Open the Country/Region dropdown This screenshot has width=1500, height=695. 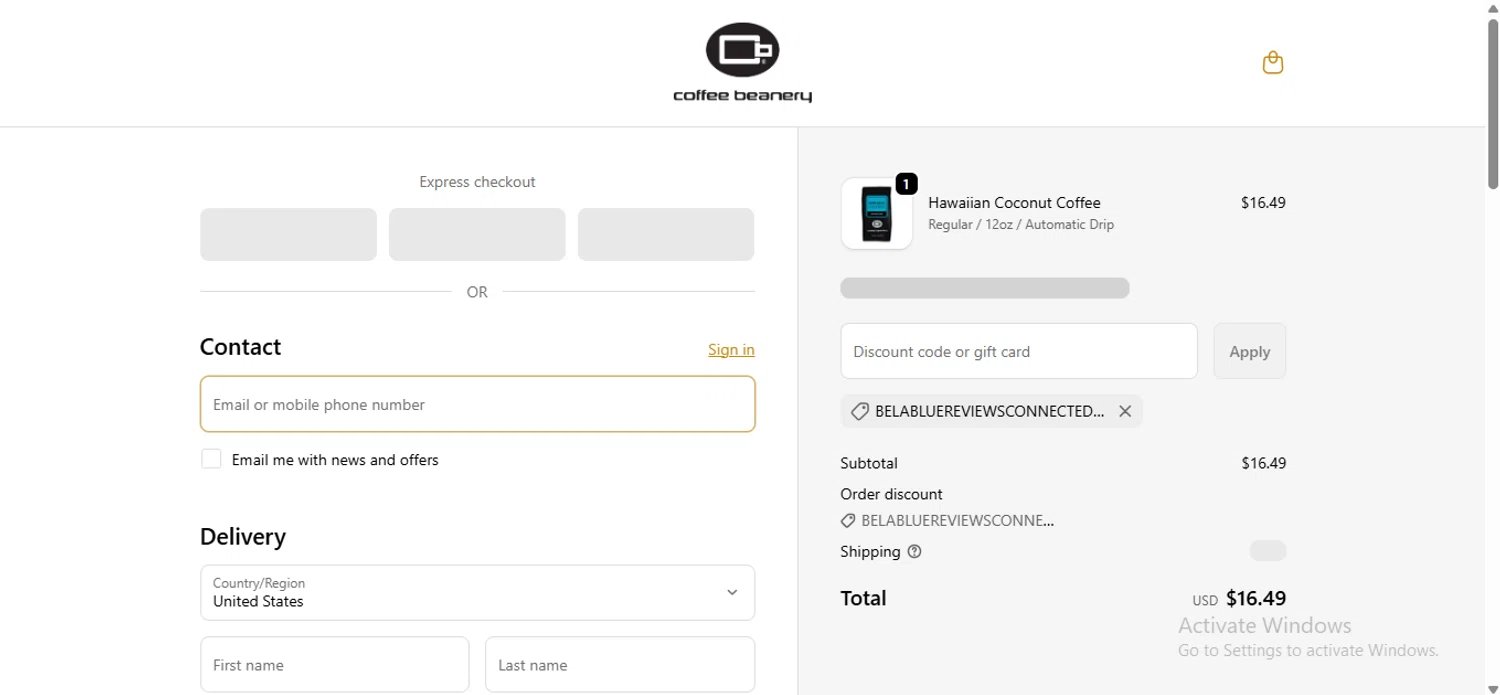477,593
